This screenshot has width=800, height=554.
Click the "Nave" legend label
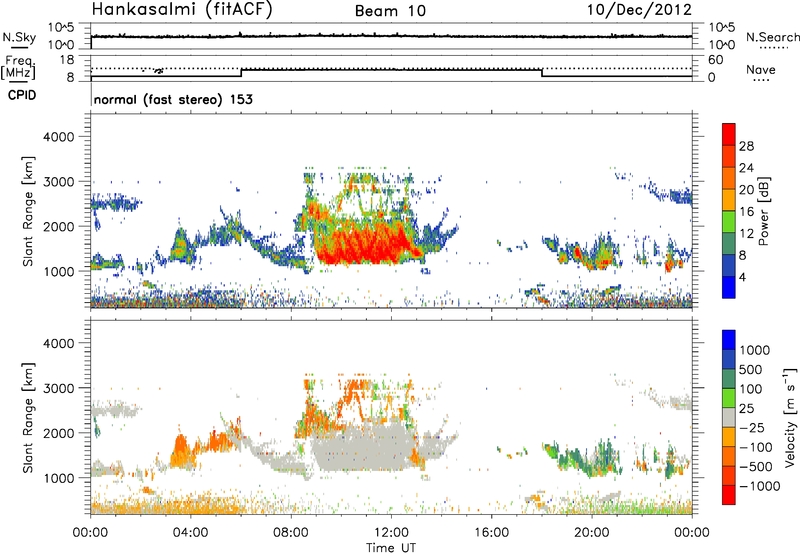click(760, 69)
